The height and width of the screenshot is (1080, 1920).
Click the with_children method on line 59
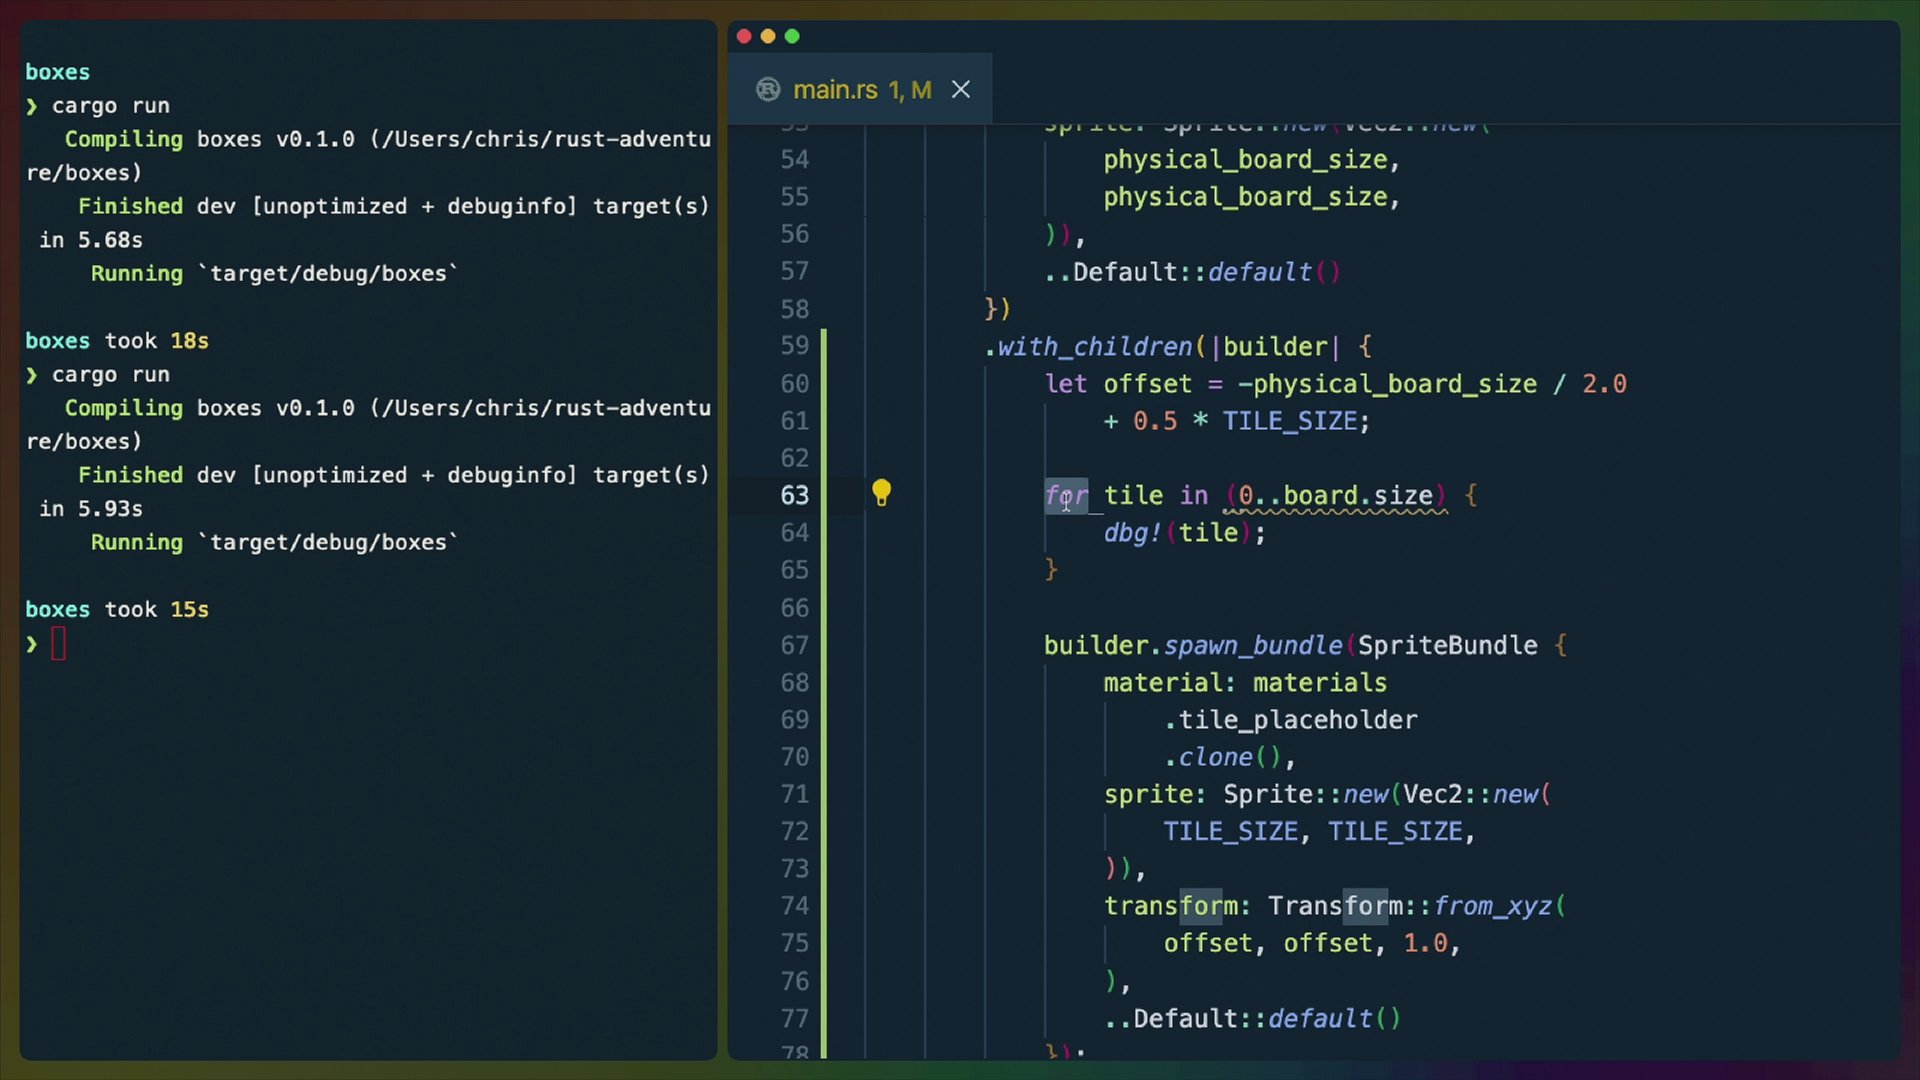tap(1094, 347)
